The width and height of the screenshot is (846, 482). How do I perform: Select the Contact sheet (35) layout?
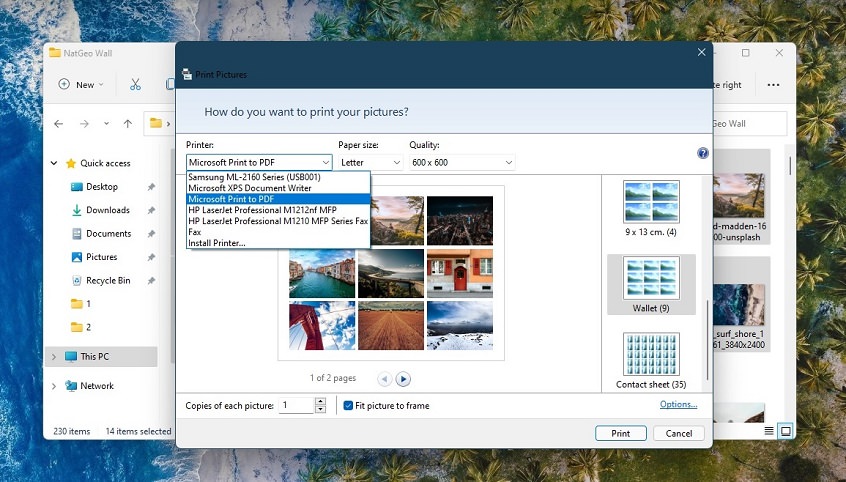click(x=651, y=361)
